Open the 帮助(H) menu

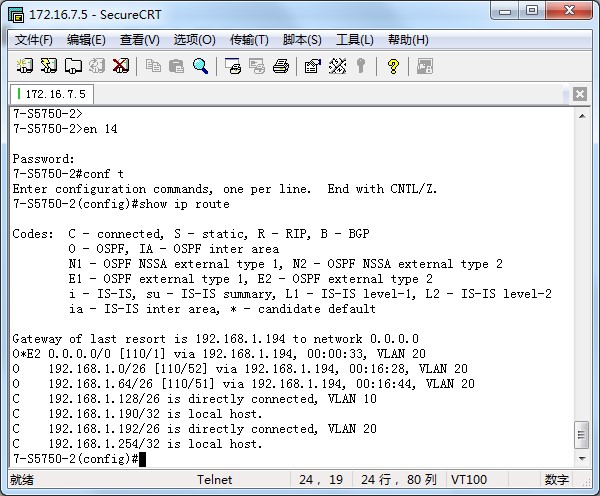(408, 40)
